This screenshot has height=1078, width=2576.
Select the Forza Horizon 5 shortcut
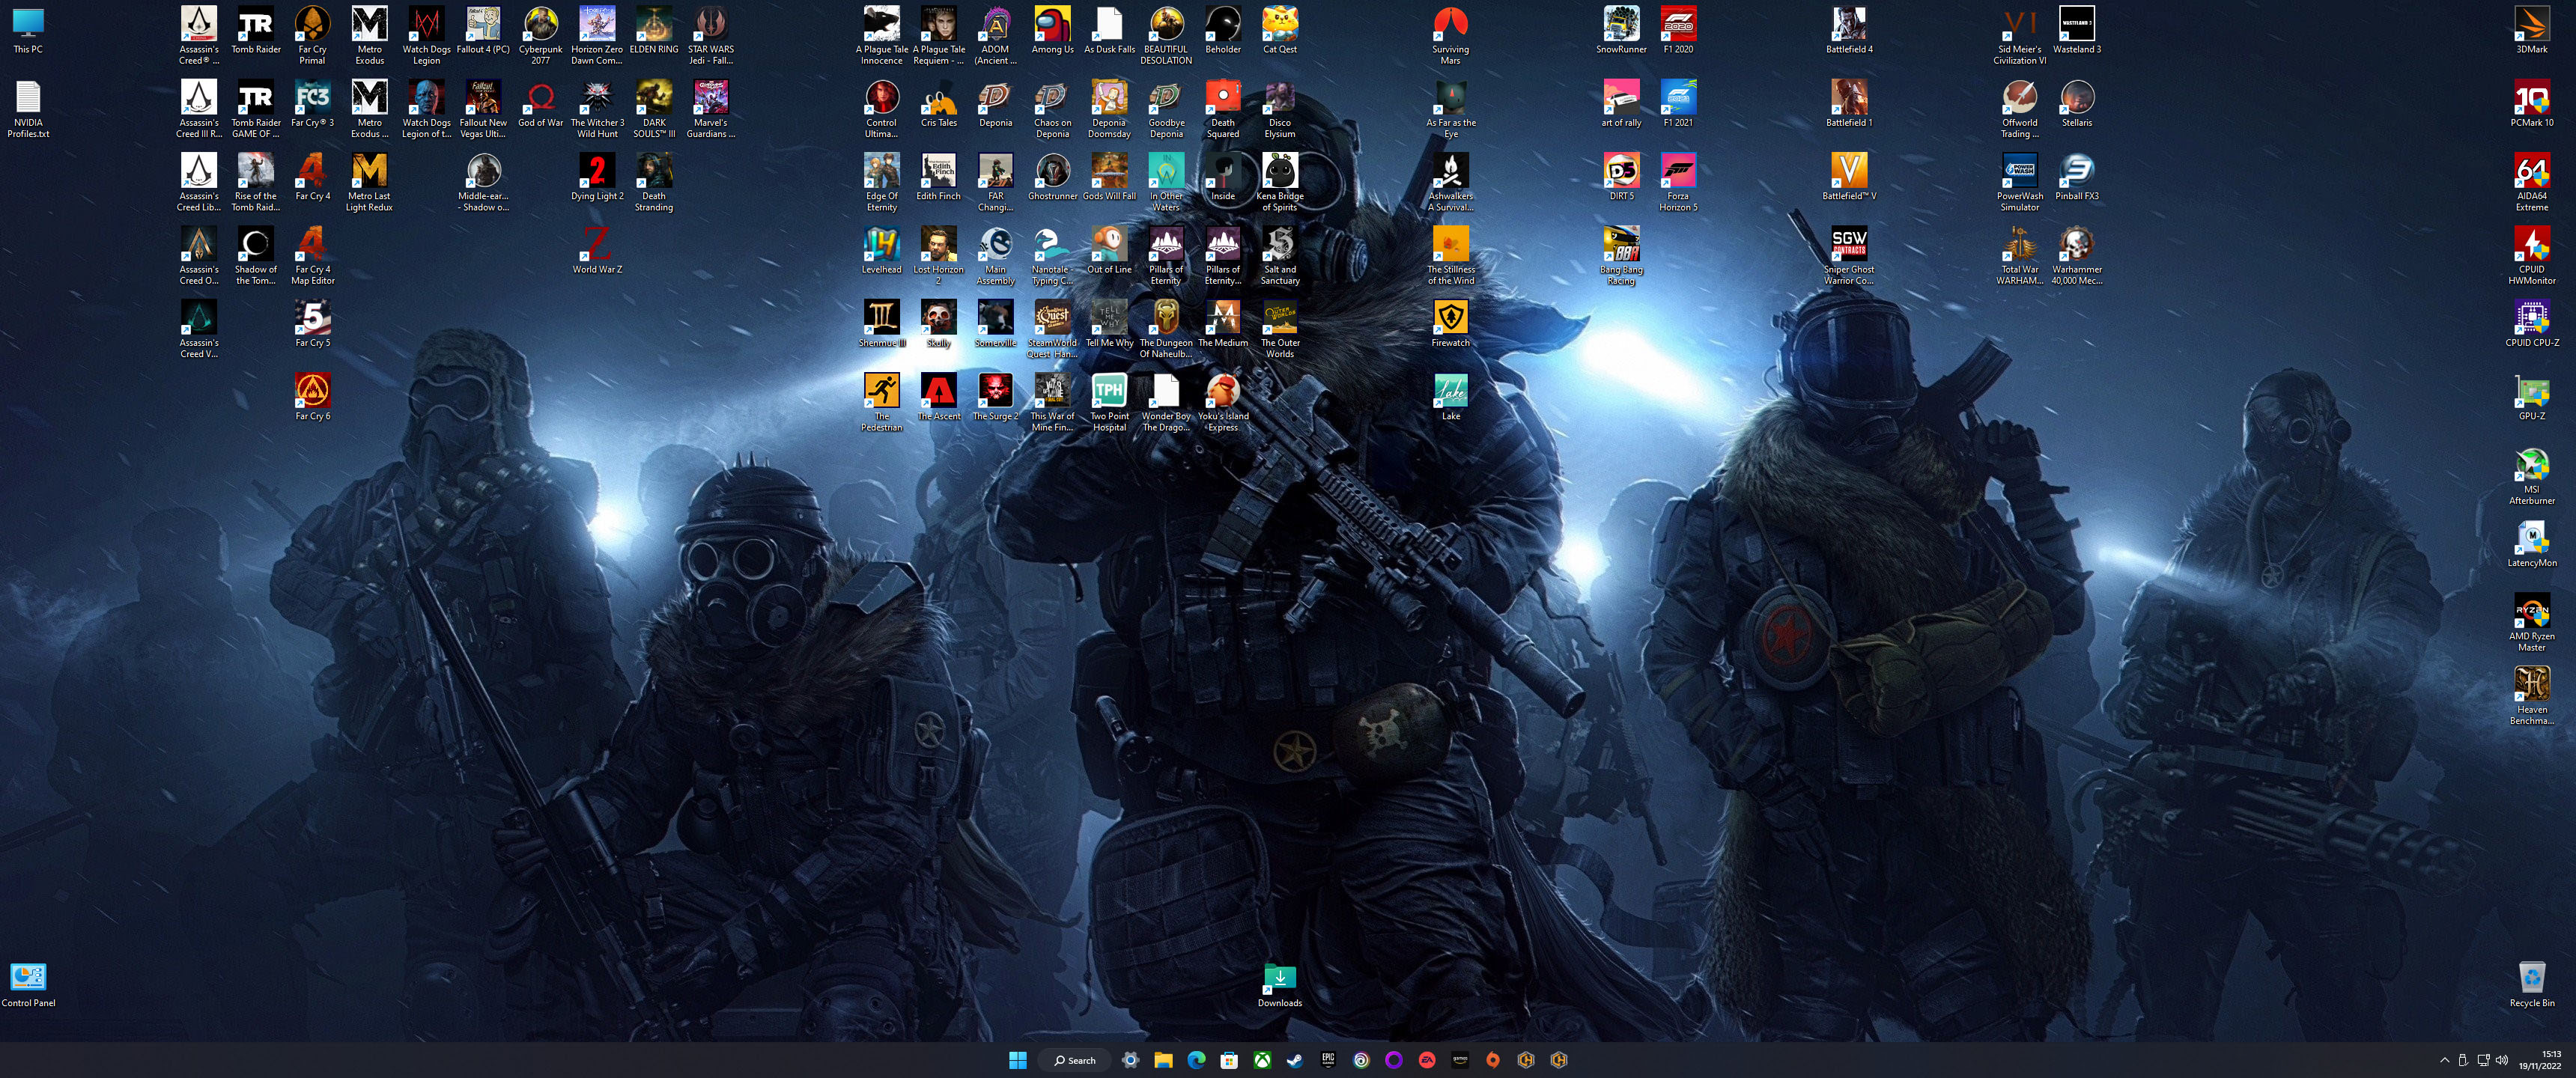click(x=1678, y=183)
